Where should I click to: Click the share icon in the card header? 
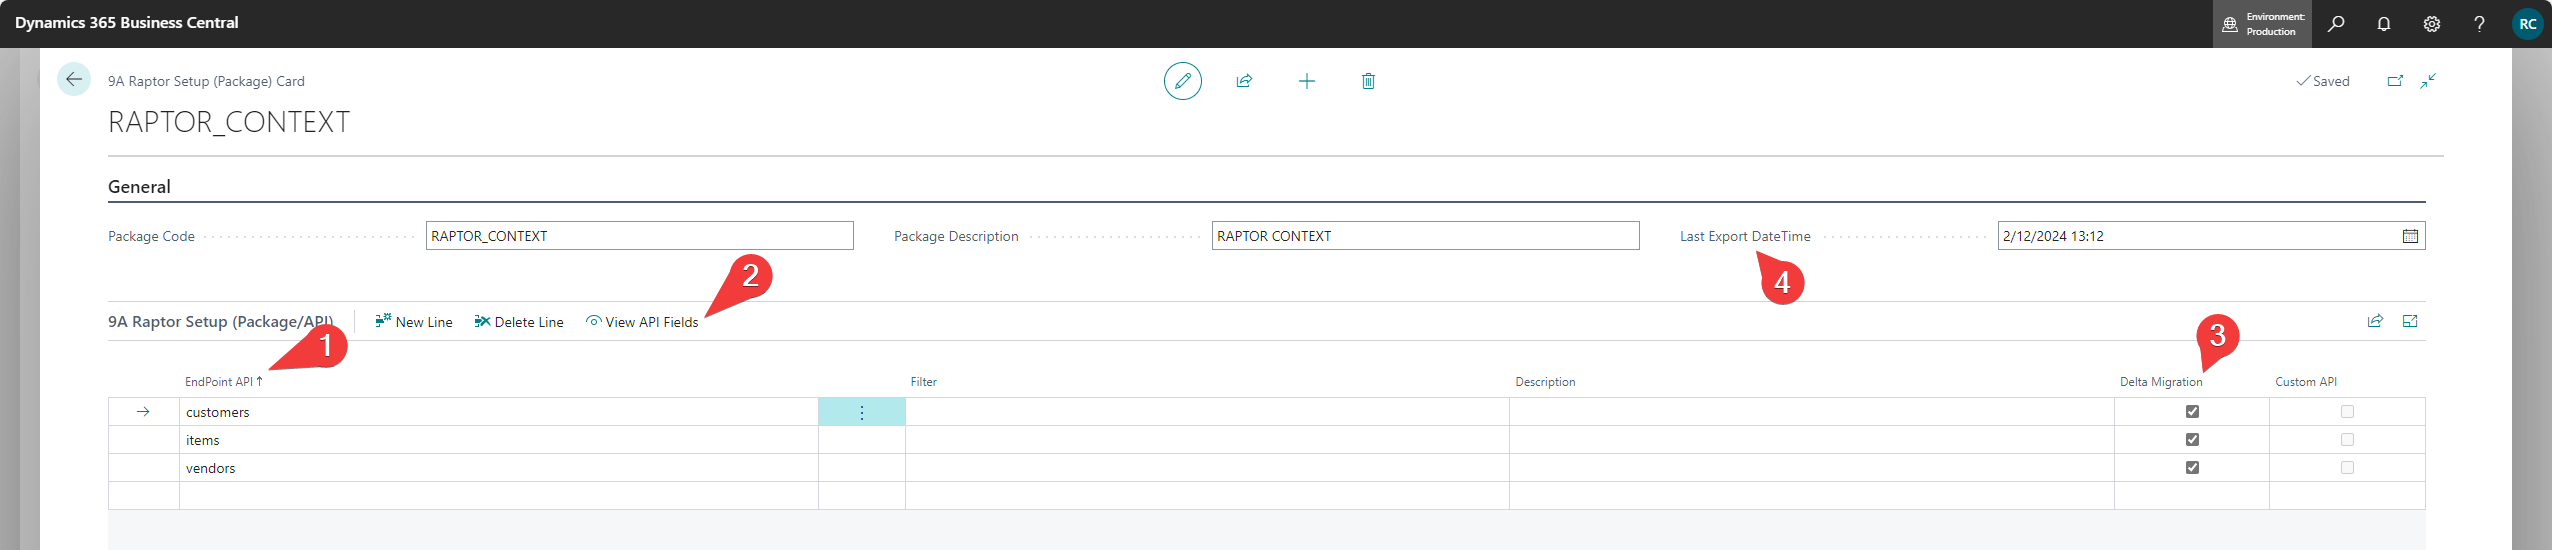tap(1244, 81)
